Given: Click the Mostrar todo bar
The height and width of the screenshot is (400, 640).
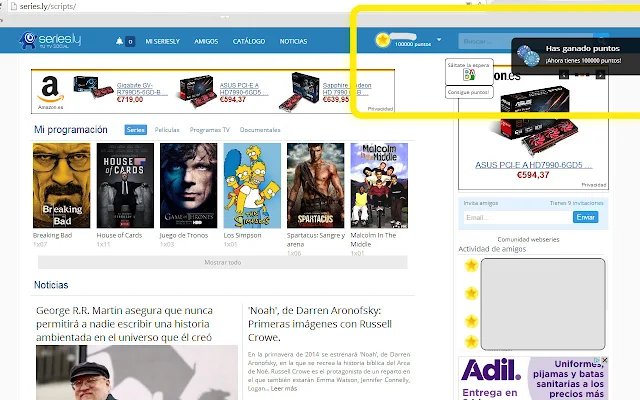Looking at the screenshot, I should point(222,262).
